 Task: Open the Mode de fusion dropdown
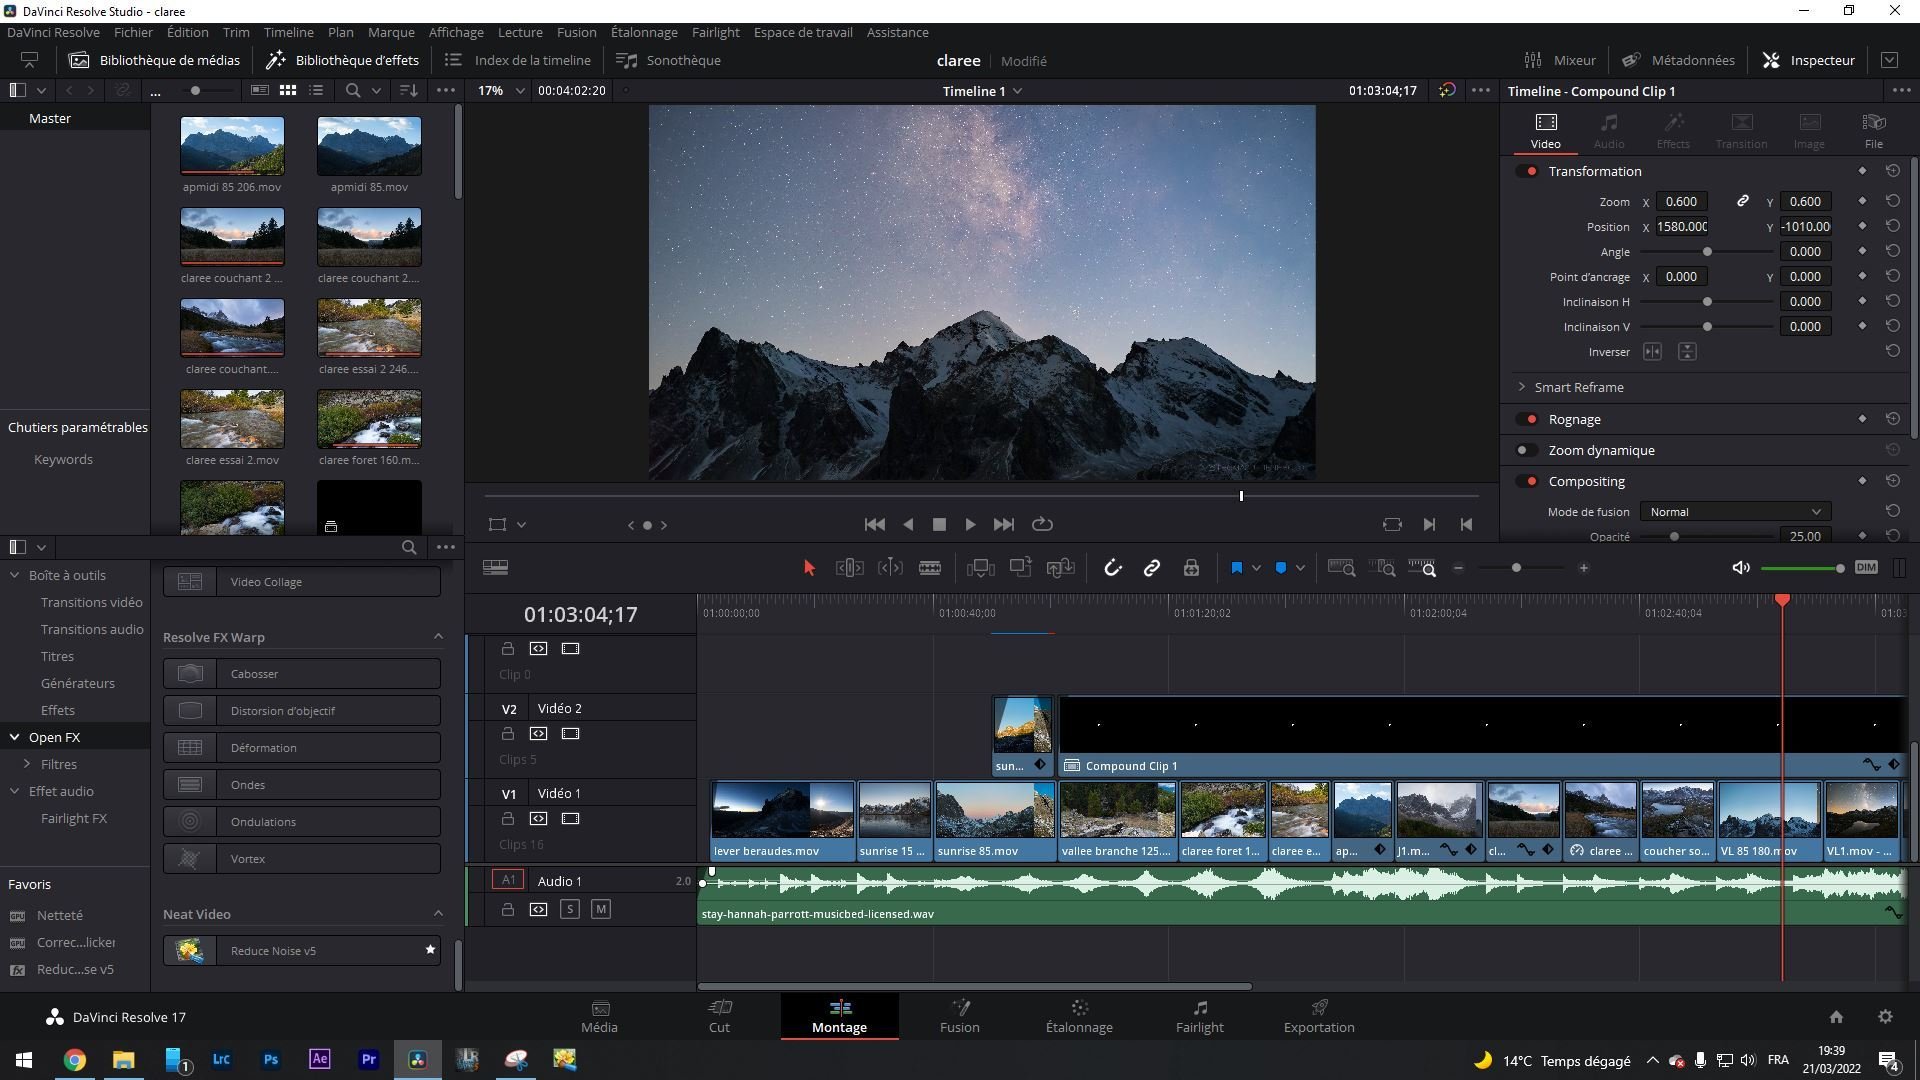1734,512
